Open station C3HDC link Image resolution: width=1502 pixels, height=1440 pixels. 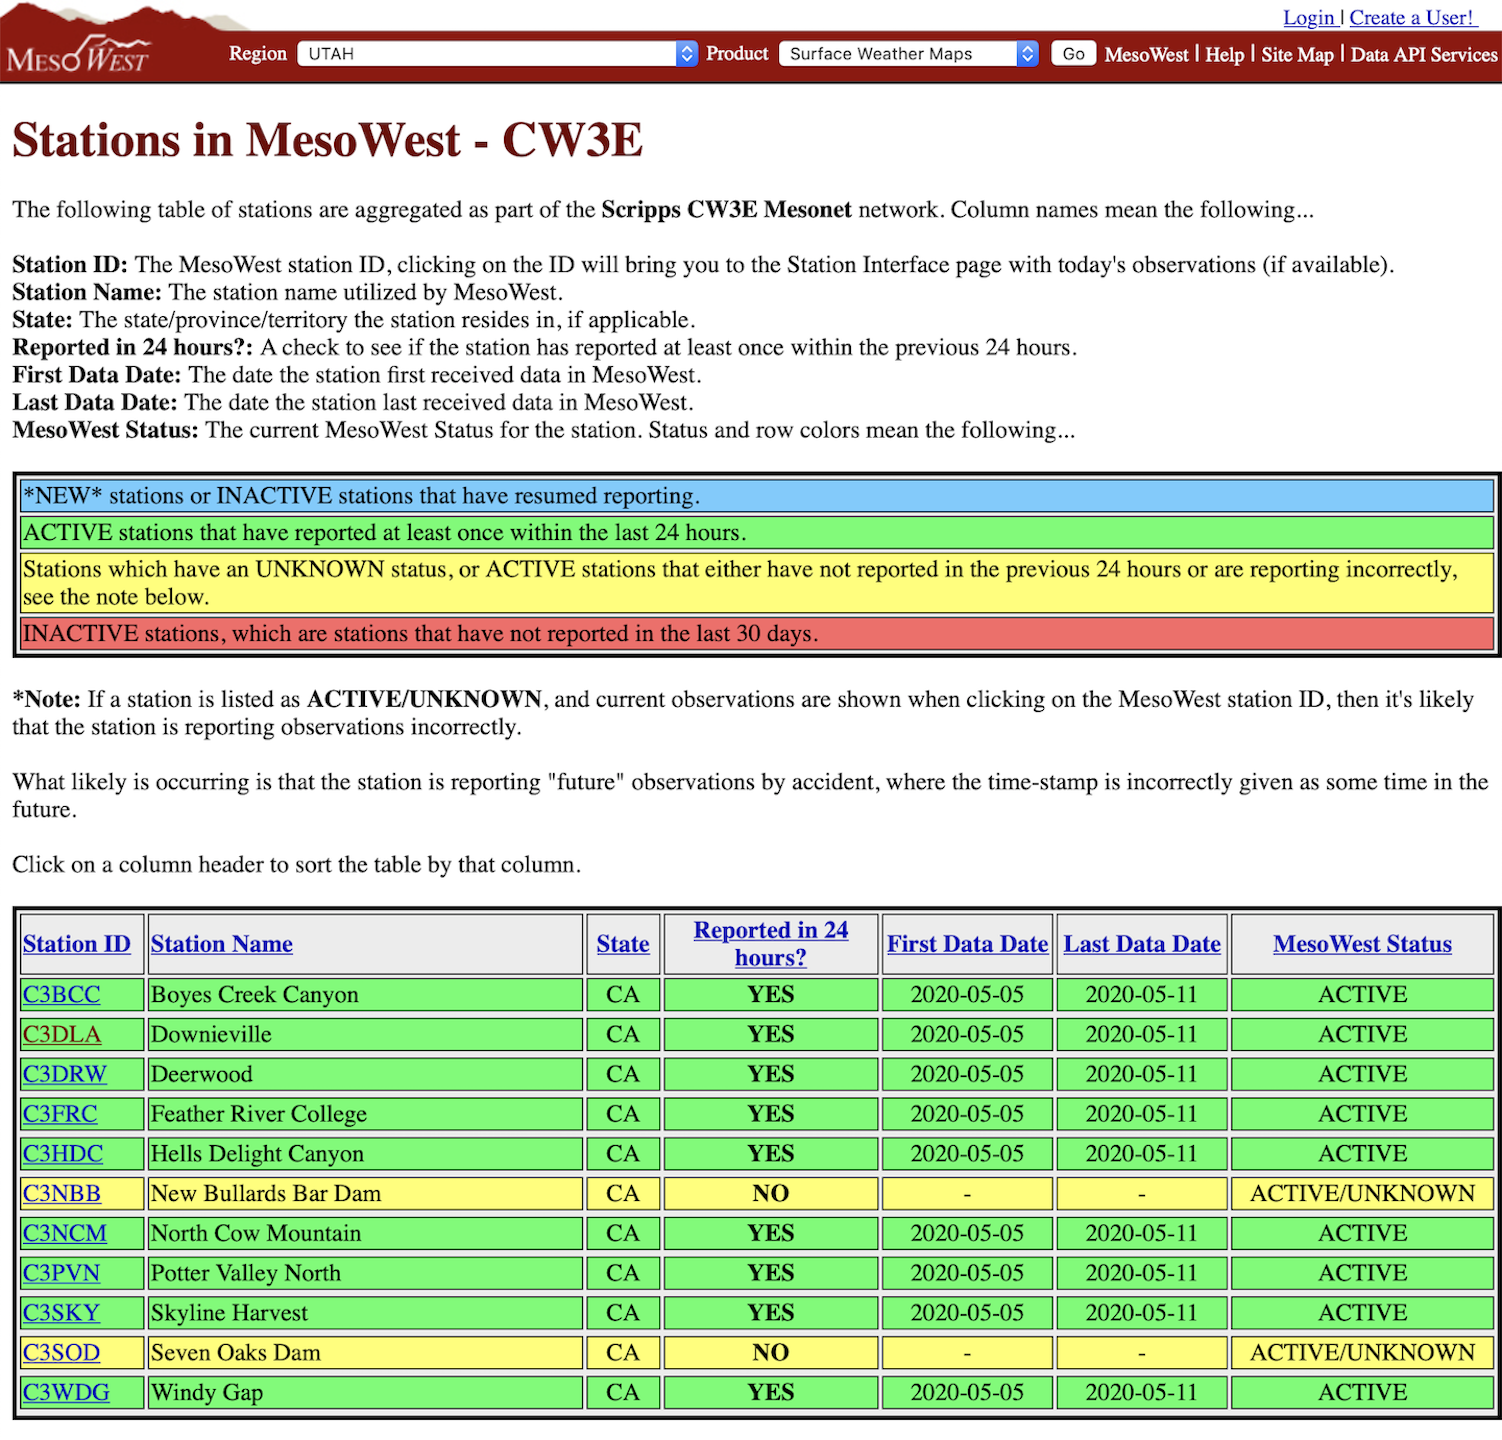click(x=63, y=1154)
